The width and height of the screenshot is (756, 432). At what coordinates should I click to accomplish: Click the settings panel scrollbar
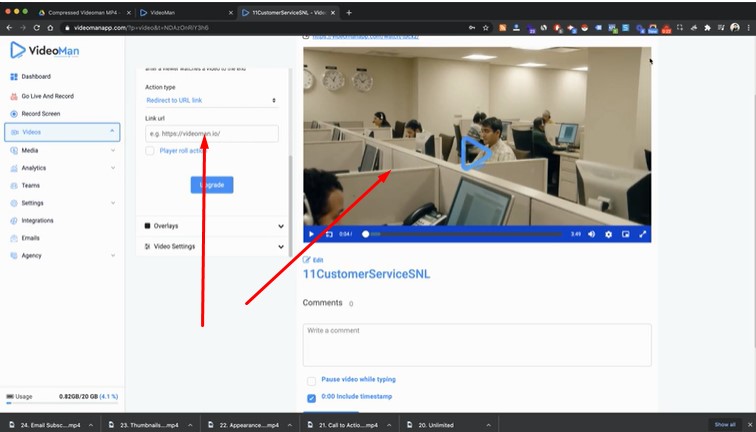(290, 206)
